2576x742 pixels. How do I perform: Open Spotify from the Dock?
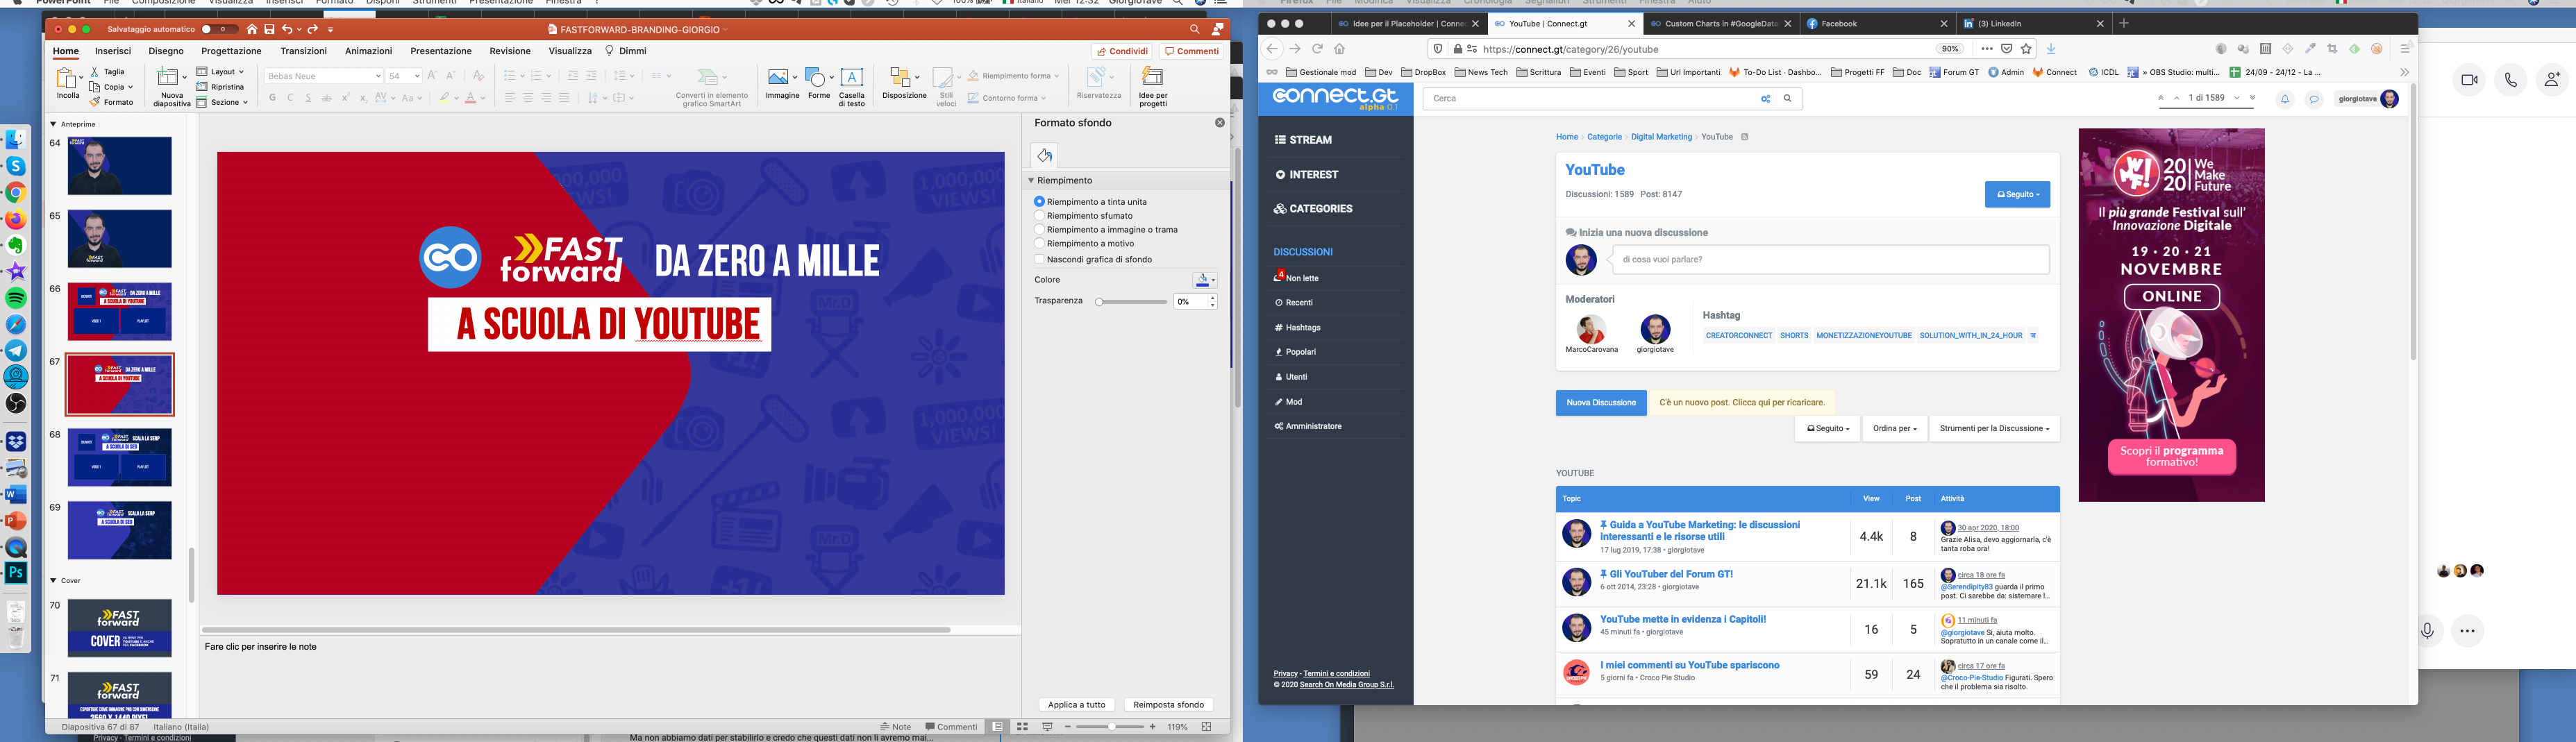[x=16, y=298]
